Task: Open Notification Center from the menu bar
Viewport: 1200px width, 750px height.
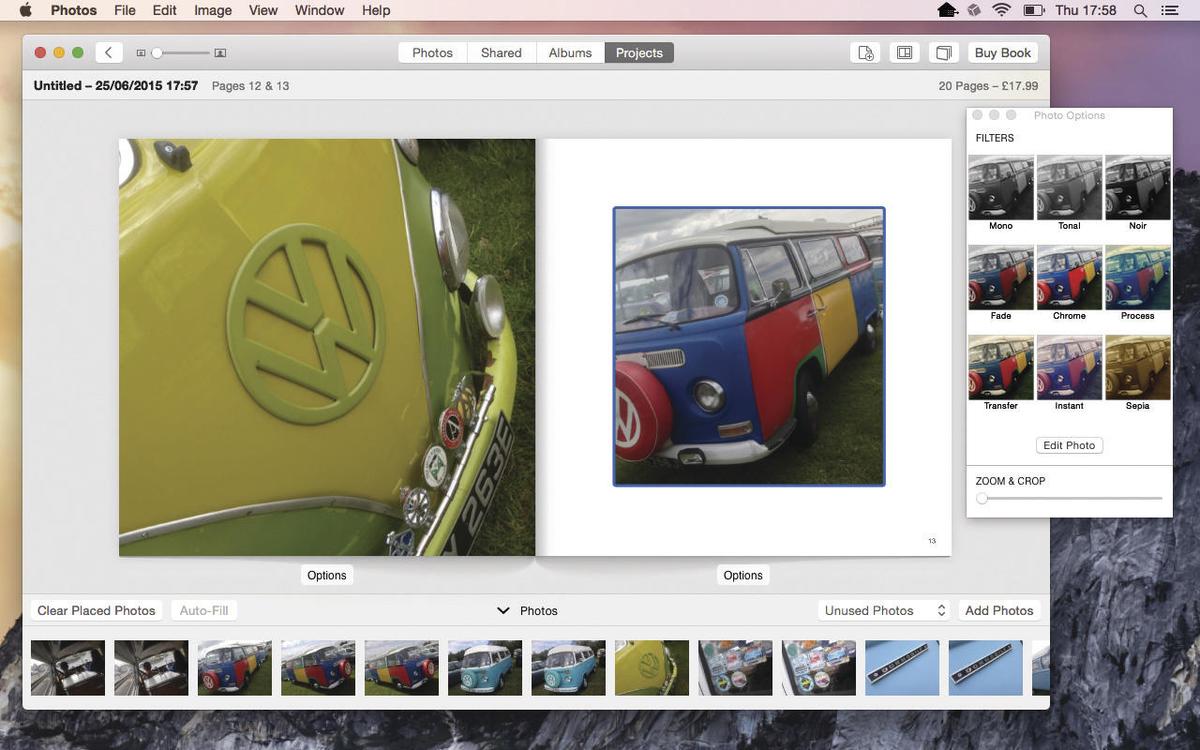Action: [1169, 10]
